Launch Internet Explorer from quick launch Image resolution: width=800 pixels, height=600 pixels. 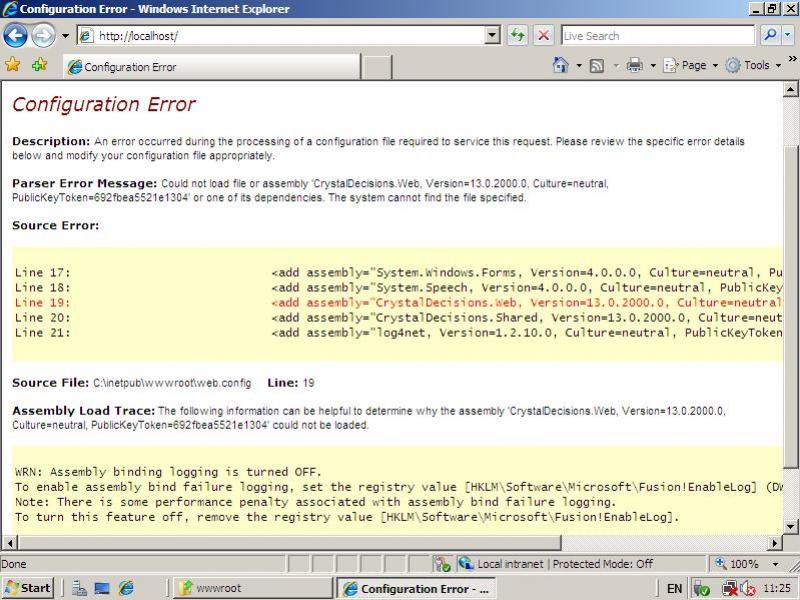click(x=126, y=588)
